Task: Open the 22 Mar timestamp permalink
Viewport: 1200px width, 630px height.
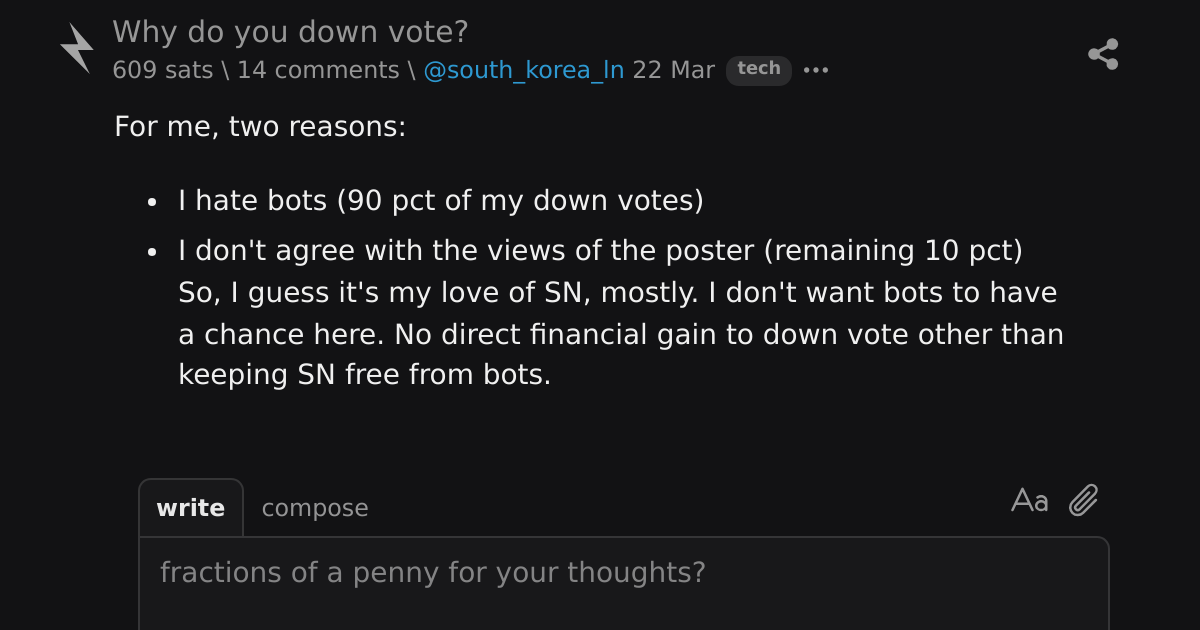Action: pyautogui.click(x=673, y=70)
